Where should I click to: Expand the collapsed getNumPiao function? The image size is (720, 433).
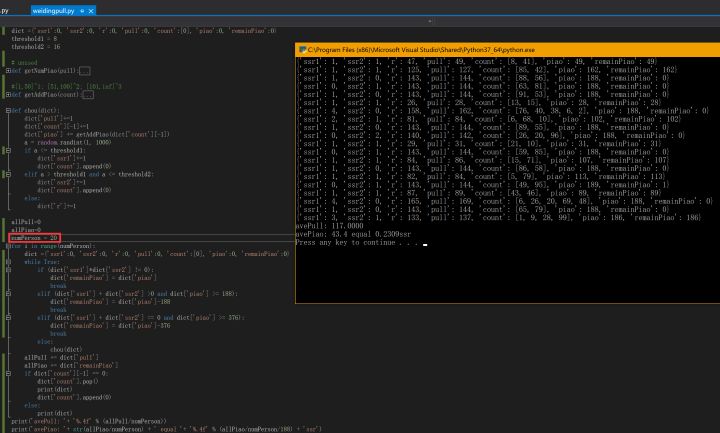8,71
